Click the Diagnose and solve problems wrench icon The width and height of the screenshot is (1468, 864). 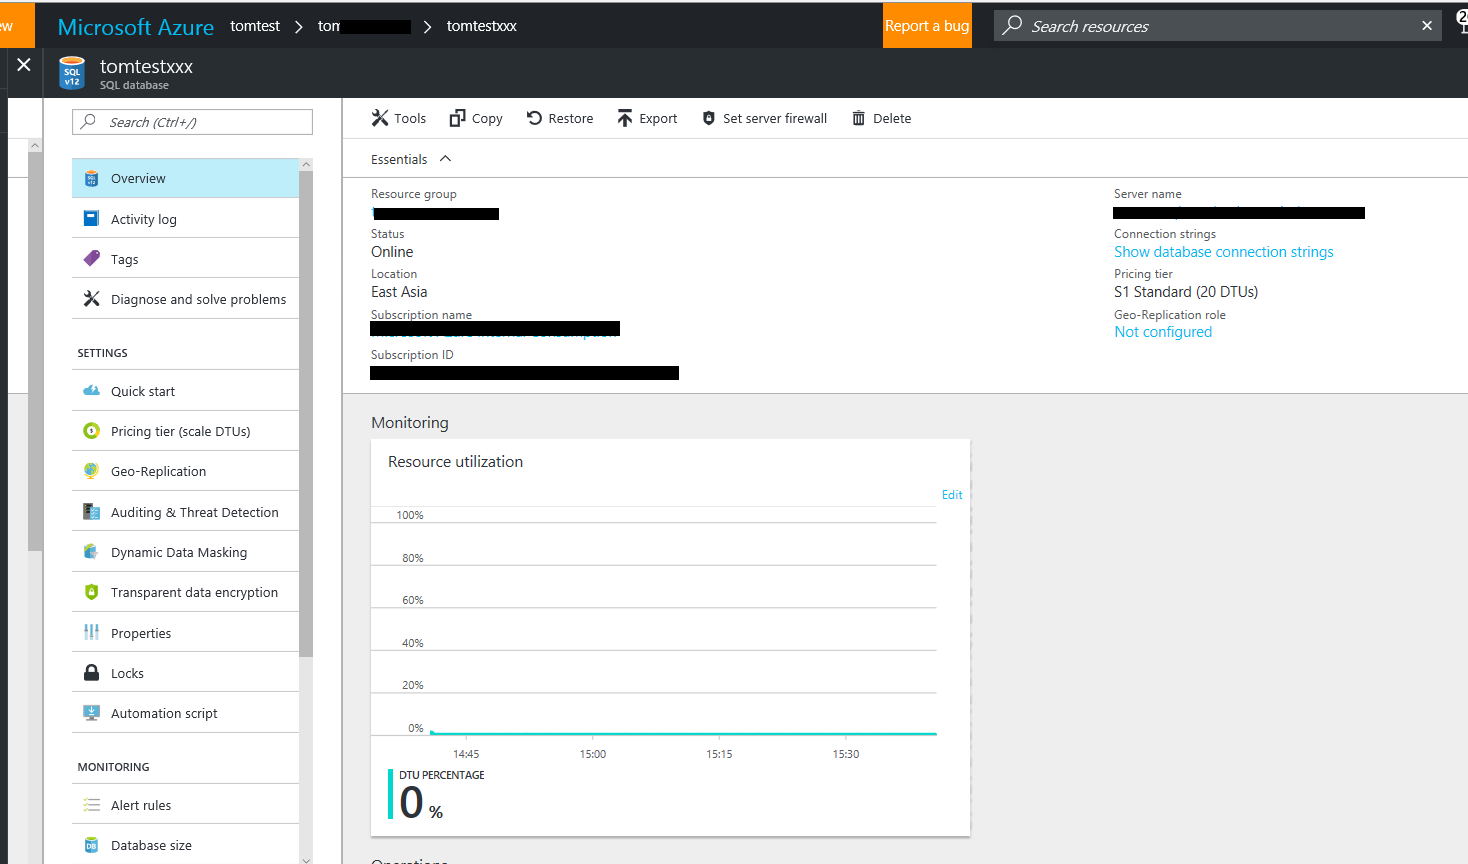tap(91, 298)
